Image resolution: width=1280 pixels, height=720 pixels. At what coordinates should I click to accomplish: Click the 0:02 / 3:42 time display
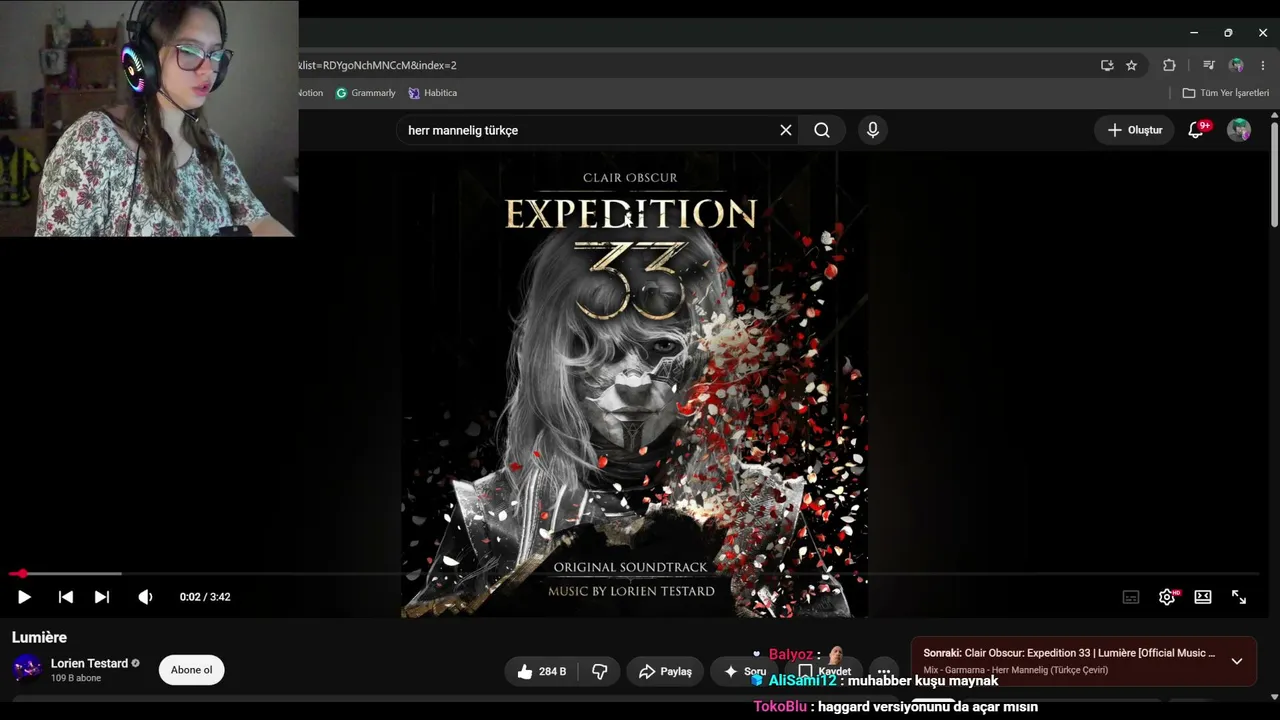coord(205,597)
